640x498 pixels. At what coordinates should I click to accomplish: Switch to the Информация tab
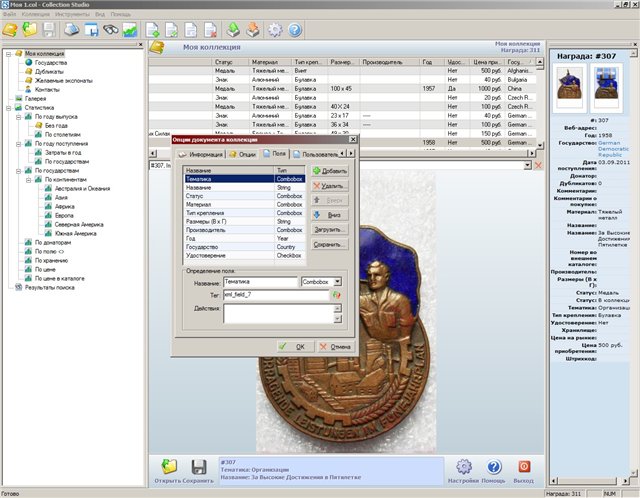click(x=200, y=154)
